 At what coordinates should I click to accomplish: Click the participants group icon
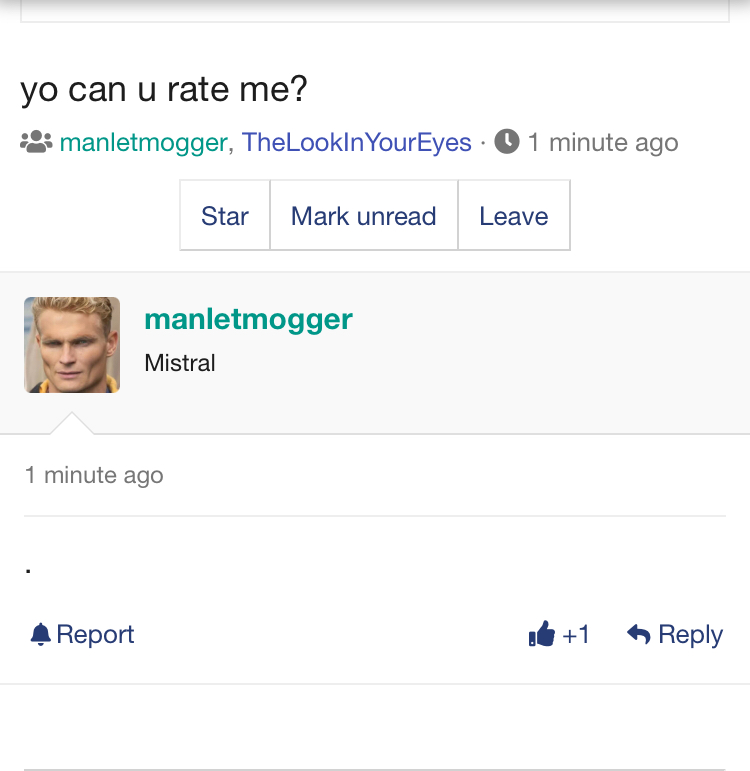coord(36,142)
